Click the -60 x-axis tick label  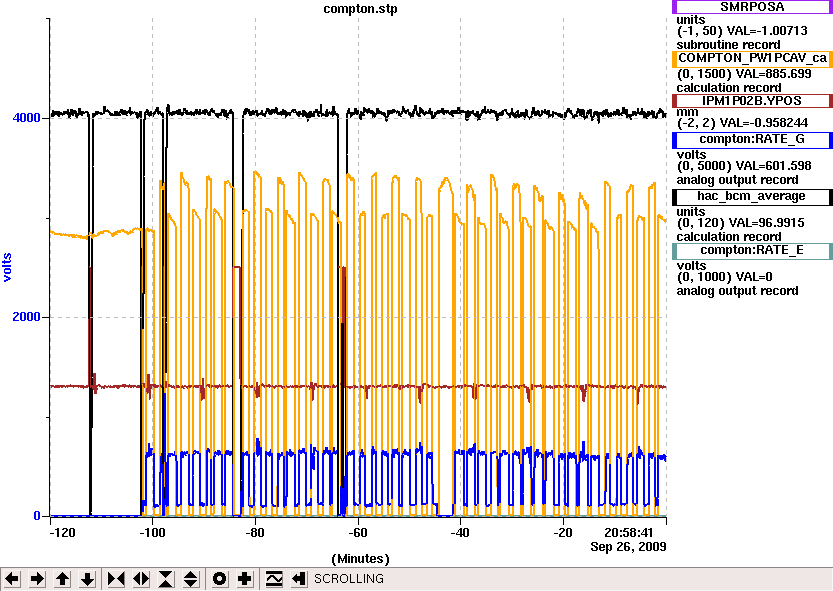[359, 533]
